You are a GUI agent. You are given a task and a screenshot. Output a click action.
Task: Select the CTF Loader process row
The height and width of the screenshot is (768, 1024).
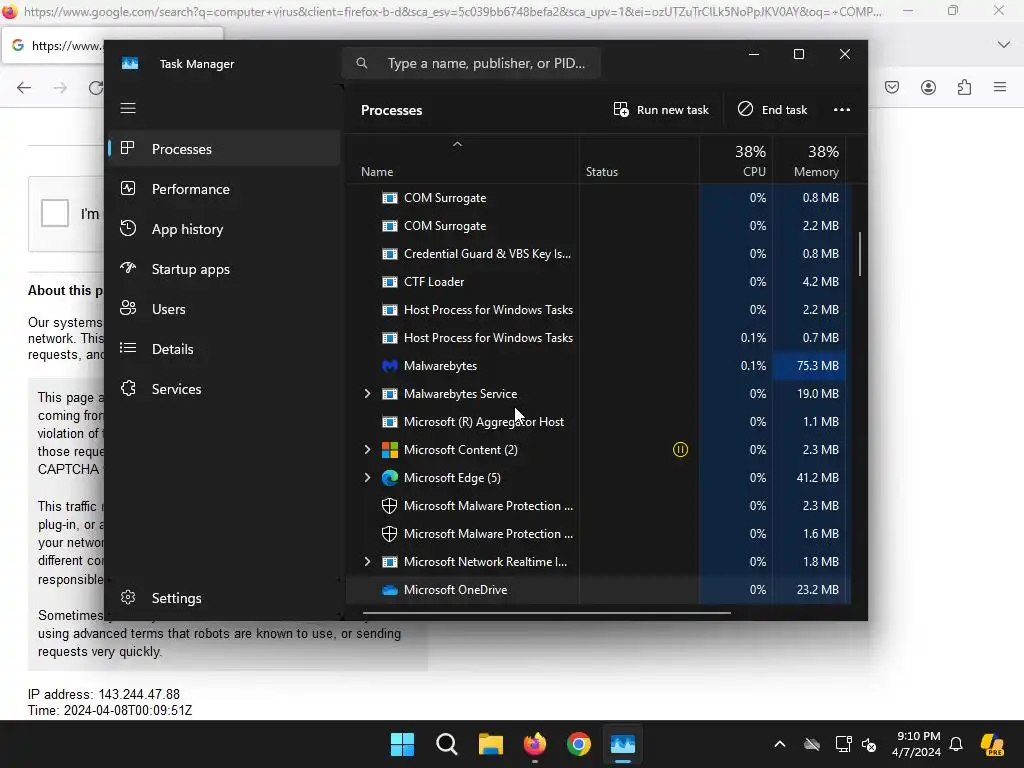click(x=598, y=282)
